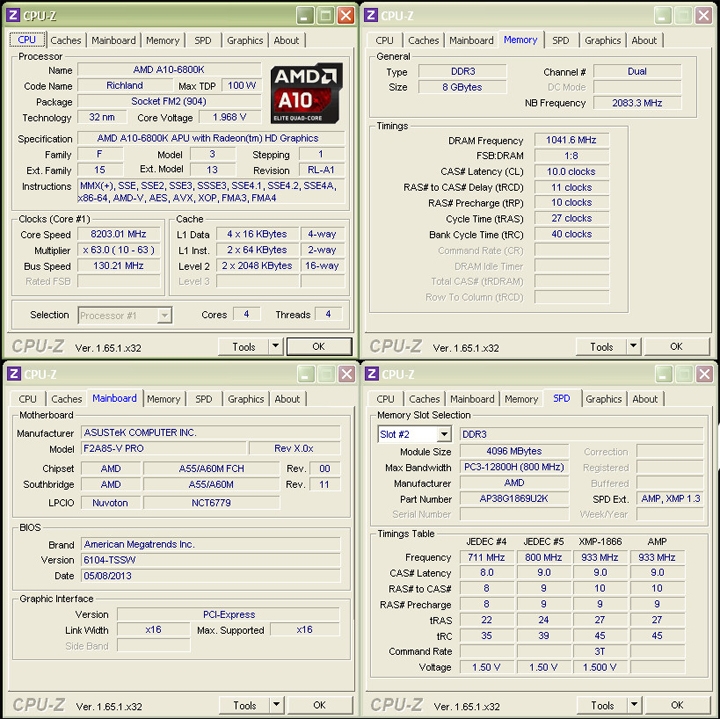Click Tools button in Mainboard window
The image size is (720, 719).
pyautogui.click(x=245, y=705)
